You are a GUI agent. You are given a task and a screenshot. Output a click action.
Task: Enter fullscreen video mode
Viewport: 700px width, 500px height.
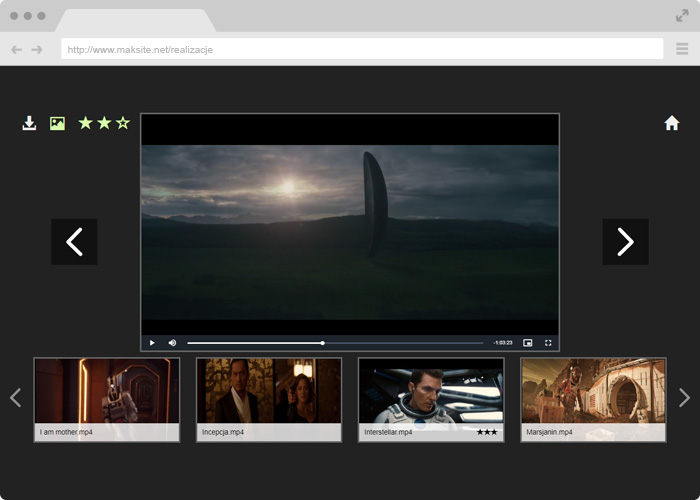coord(548,343)
